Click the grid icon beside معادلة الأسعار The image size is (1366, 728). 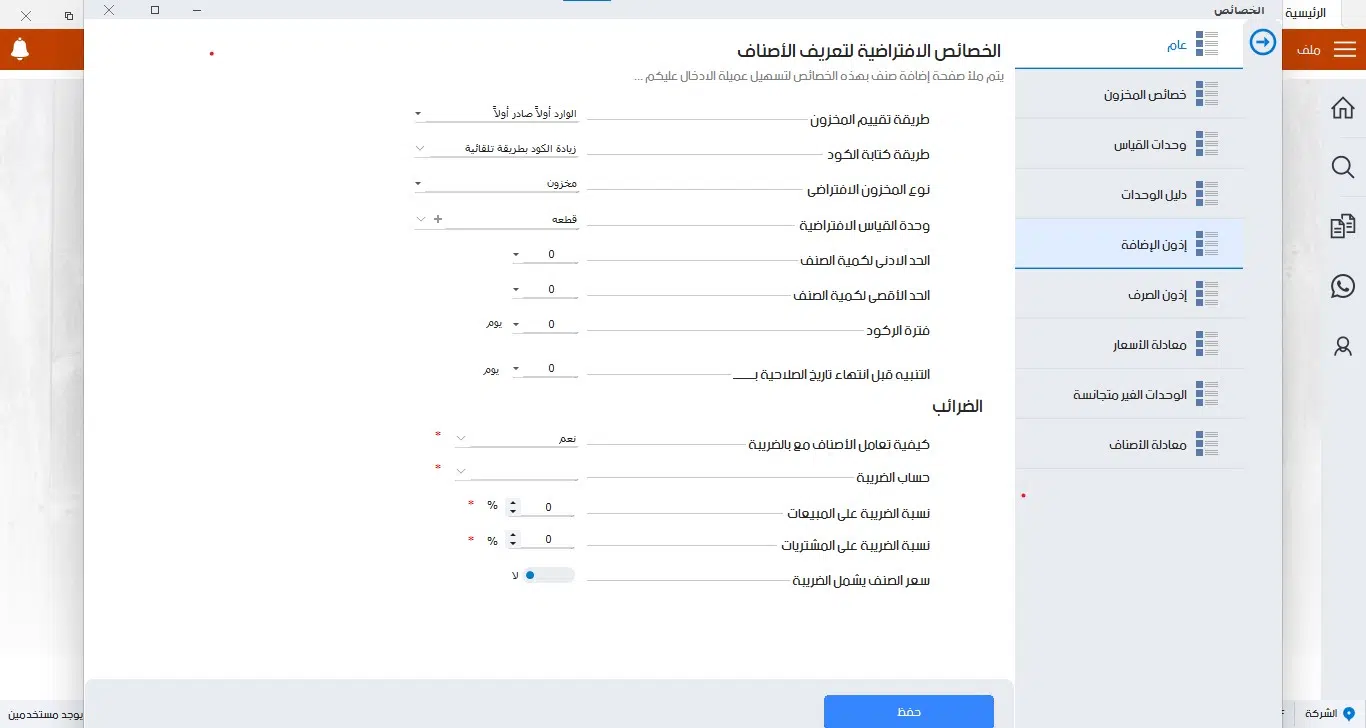(1207, 343)
